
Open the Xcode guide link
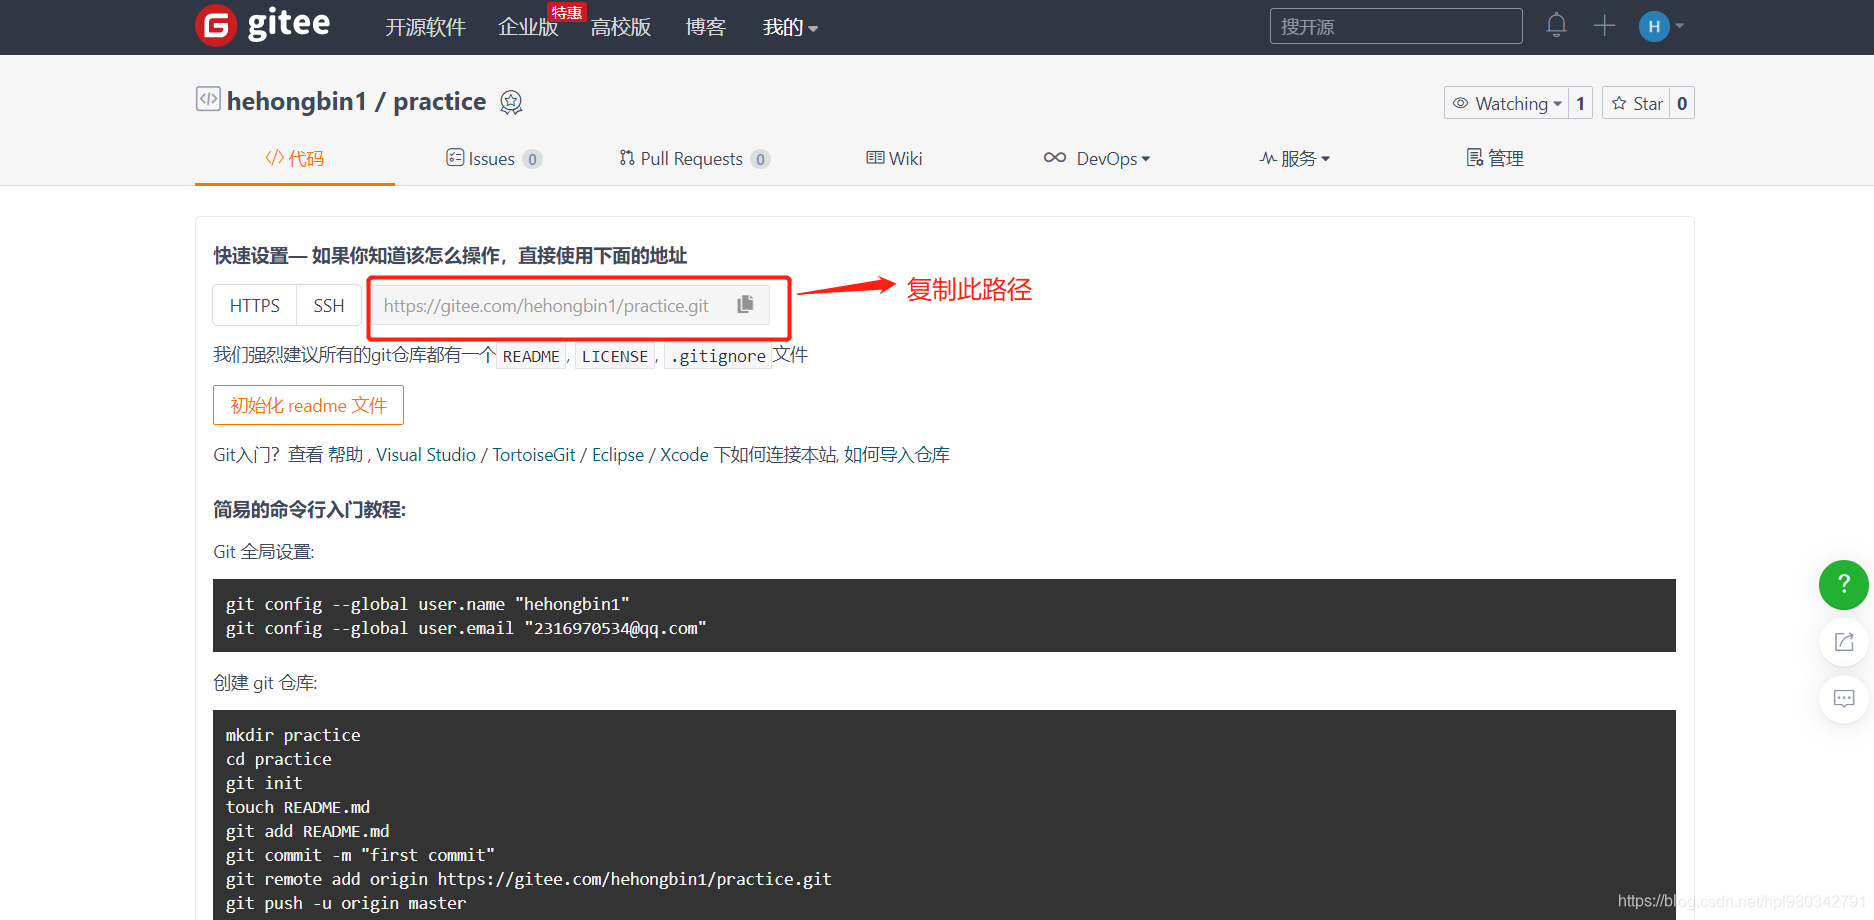coord(684,455)
